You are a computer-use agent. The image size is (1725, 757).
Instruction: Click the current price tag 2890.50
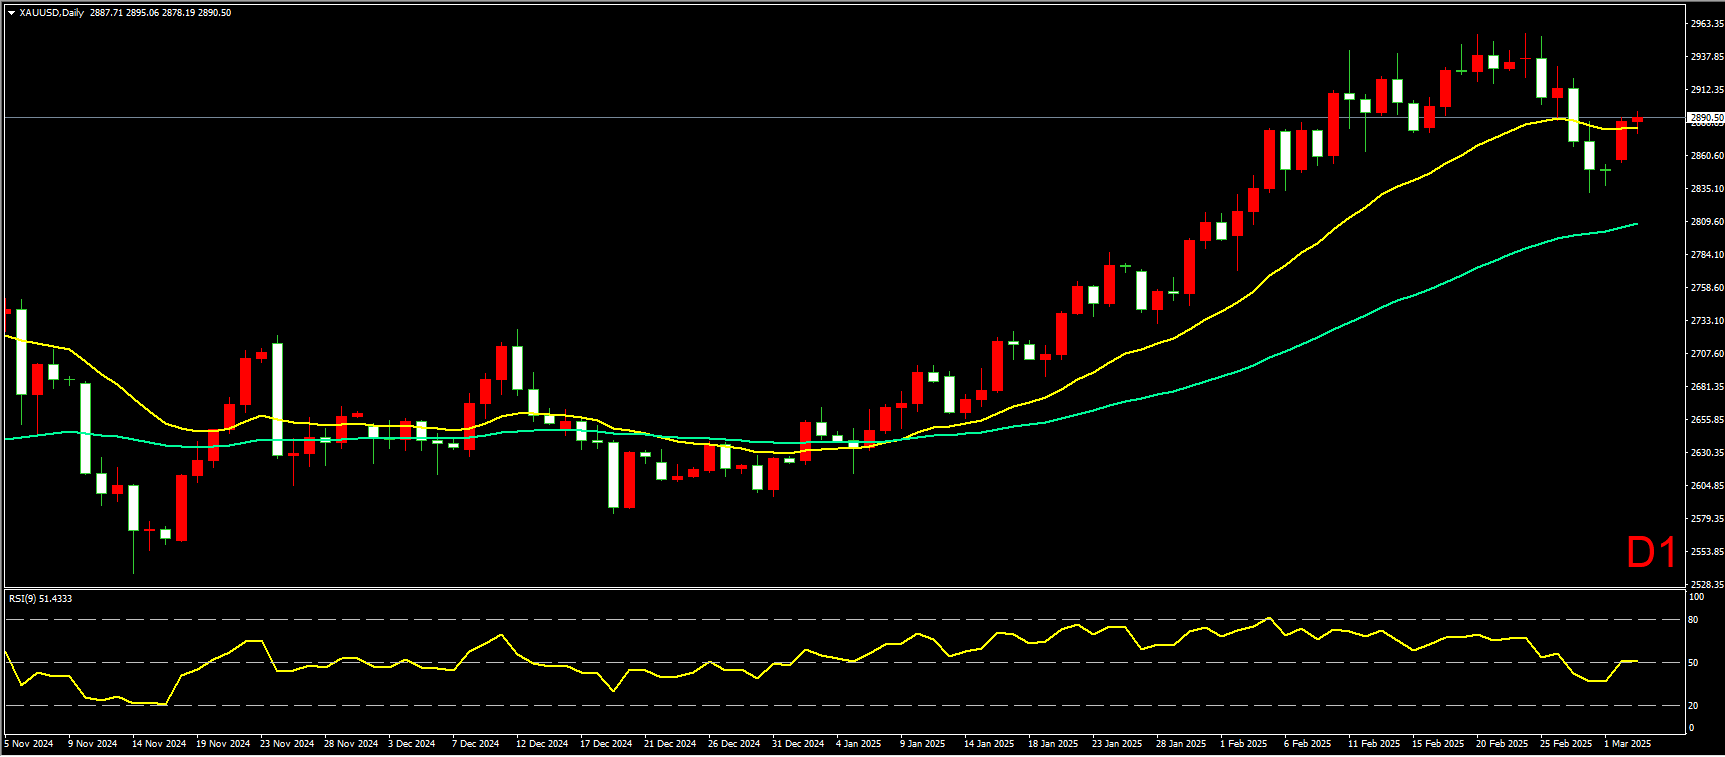pyautogui.click(x=1706, y=118)
